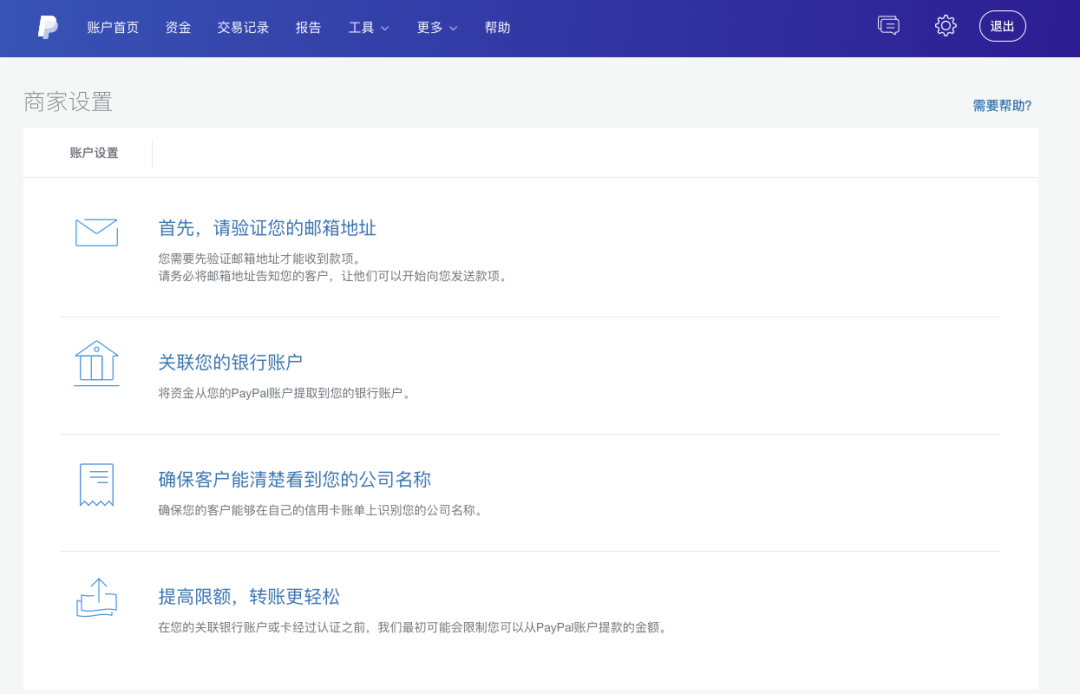Open the 报告 menu item
This screenshot has height=694, width=1080.
308,28
